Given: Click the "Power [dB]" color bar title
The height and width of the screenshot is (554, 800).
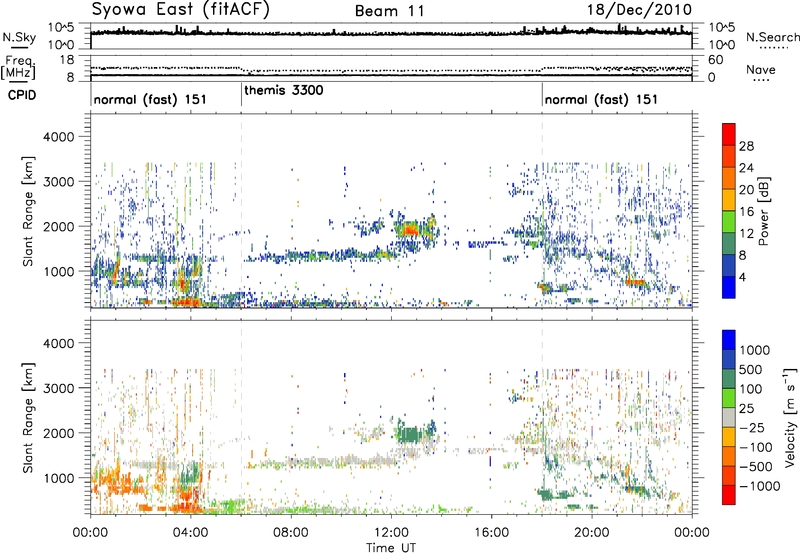Looking at the screenshot, I should click(x=763, y=211).
